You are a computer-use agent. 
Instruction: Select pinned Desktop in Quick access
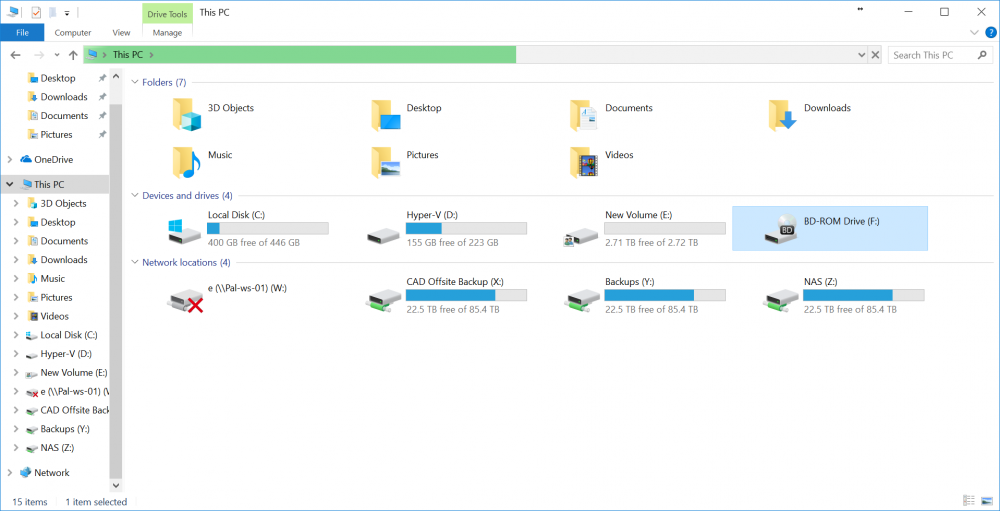[x=58, y=78]
